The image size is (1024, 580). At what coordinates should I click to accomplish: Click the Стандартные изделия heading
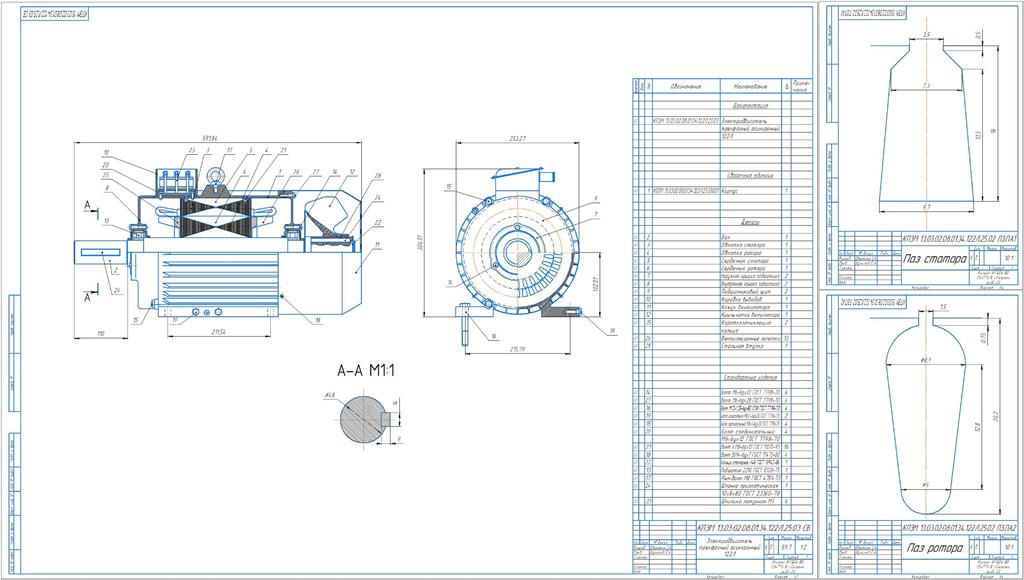750,378
